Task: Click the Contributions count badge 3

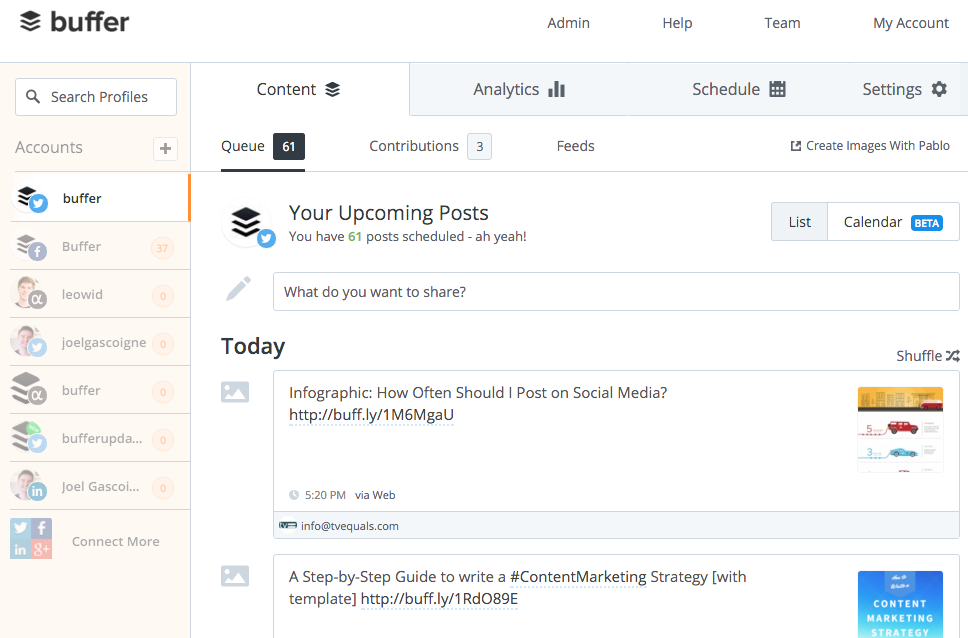Action: [480, 146]
